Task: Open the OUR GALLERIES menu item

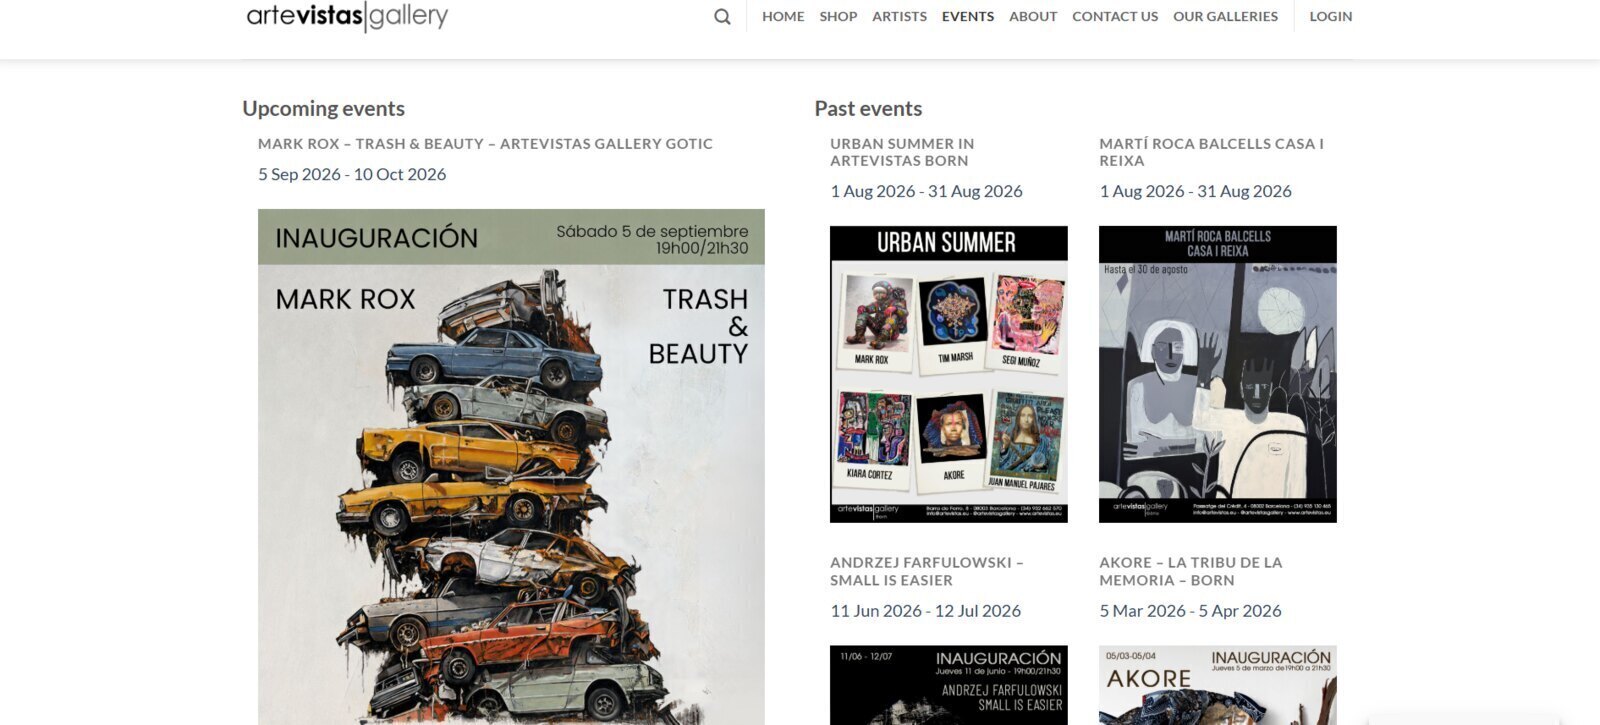Action: pos(1225,16)
